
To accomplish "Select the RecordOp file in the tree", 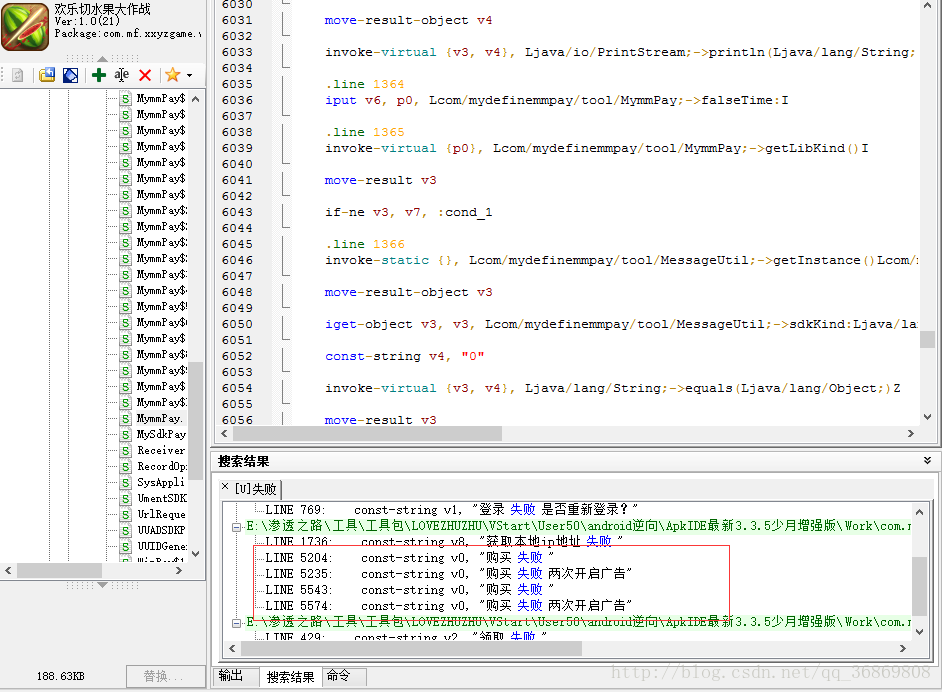I will 162,466.
